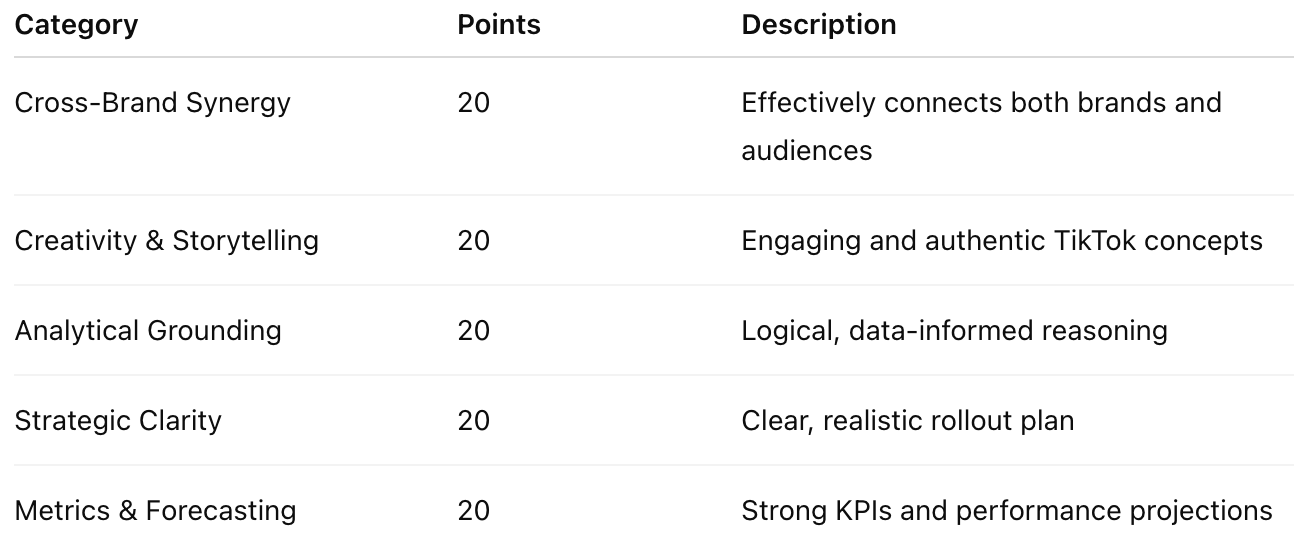Screen dimensions: 1308x548
Task: Click the word 'TikTok' in the description column
Action: [x=1098, y=241]
